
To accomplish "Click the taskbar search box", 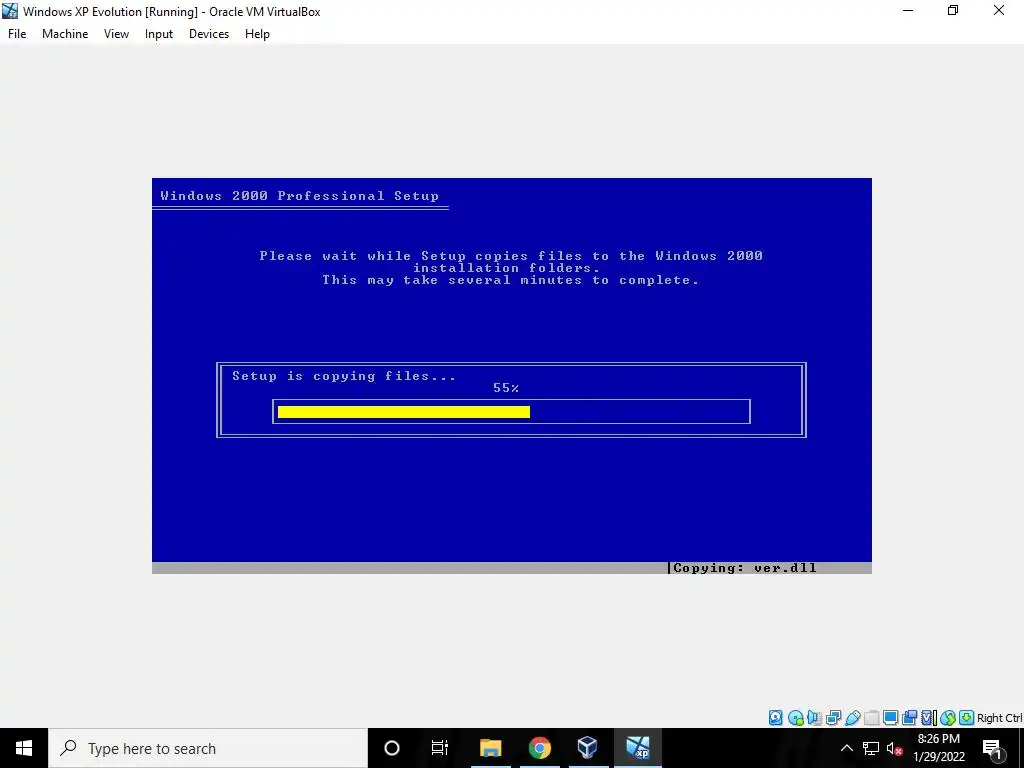I will click(x=208, y=748).
